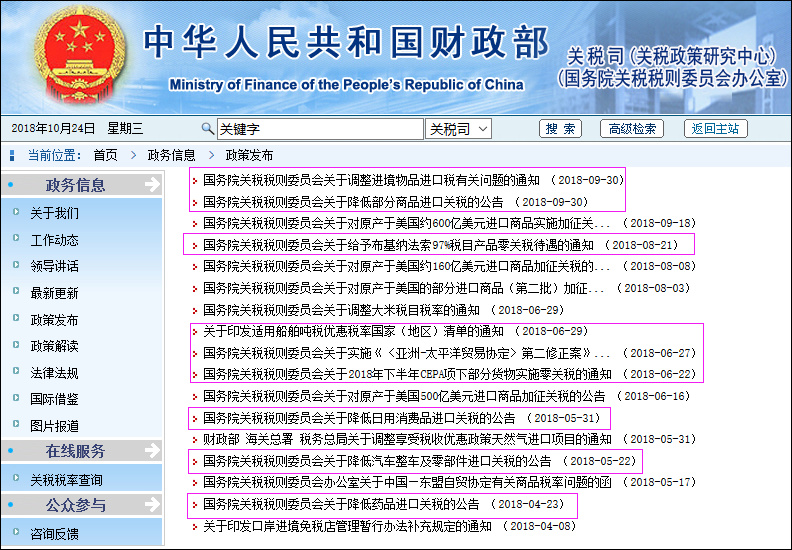Open notice on 调整大米税目税率
The width and height of the screenshot is (792, 550).
pos(341,310)
